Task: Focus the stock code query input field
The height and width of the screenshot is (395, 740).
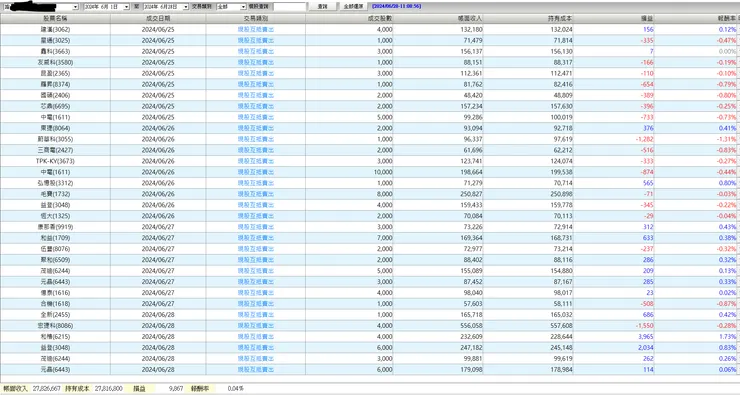Action: pos(290,7)
